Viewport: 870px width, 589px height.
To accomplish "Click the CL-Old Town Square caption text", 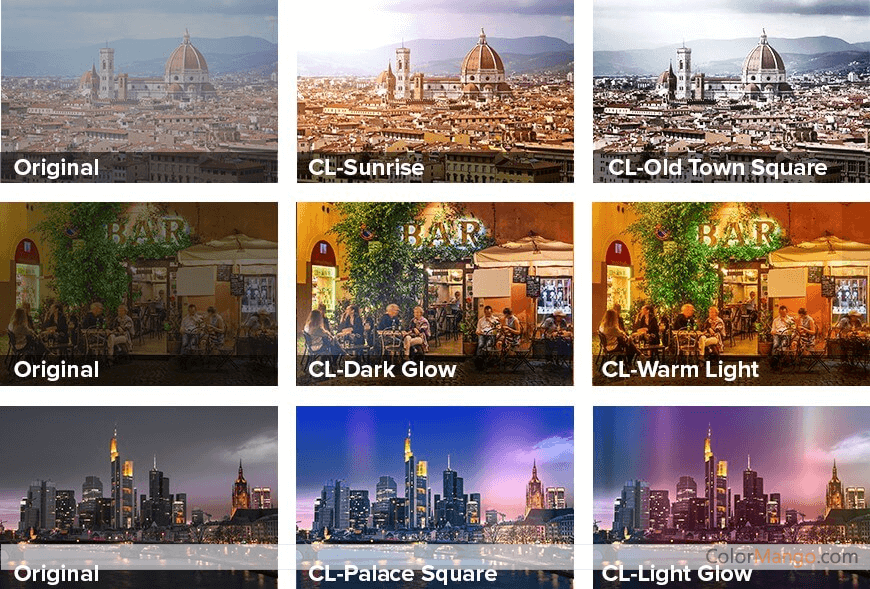I will point(717,167).
